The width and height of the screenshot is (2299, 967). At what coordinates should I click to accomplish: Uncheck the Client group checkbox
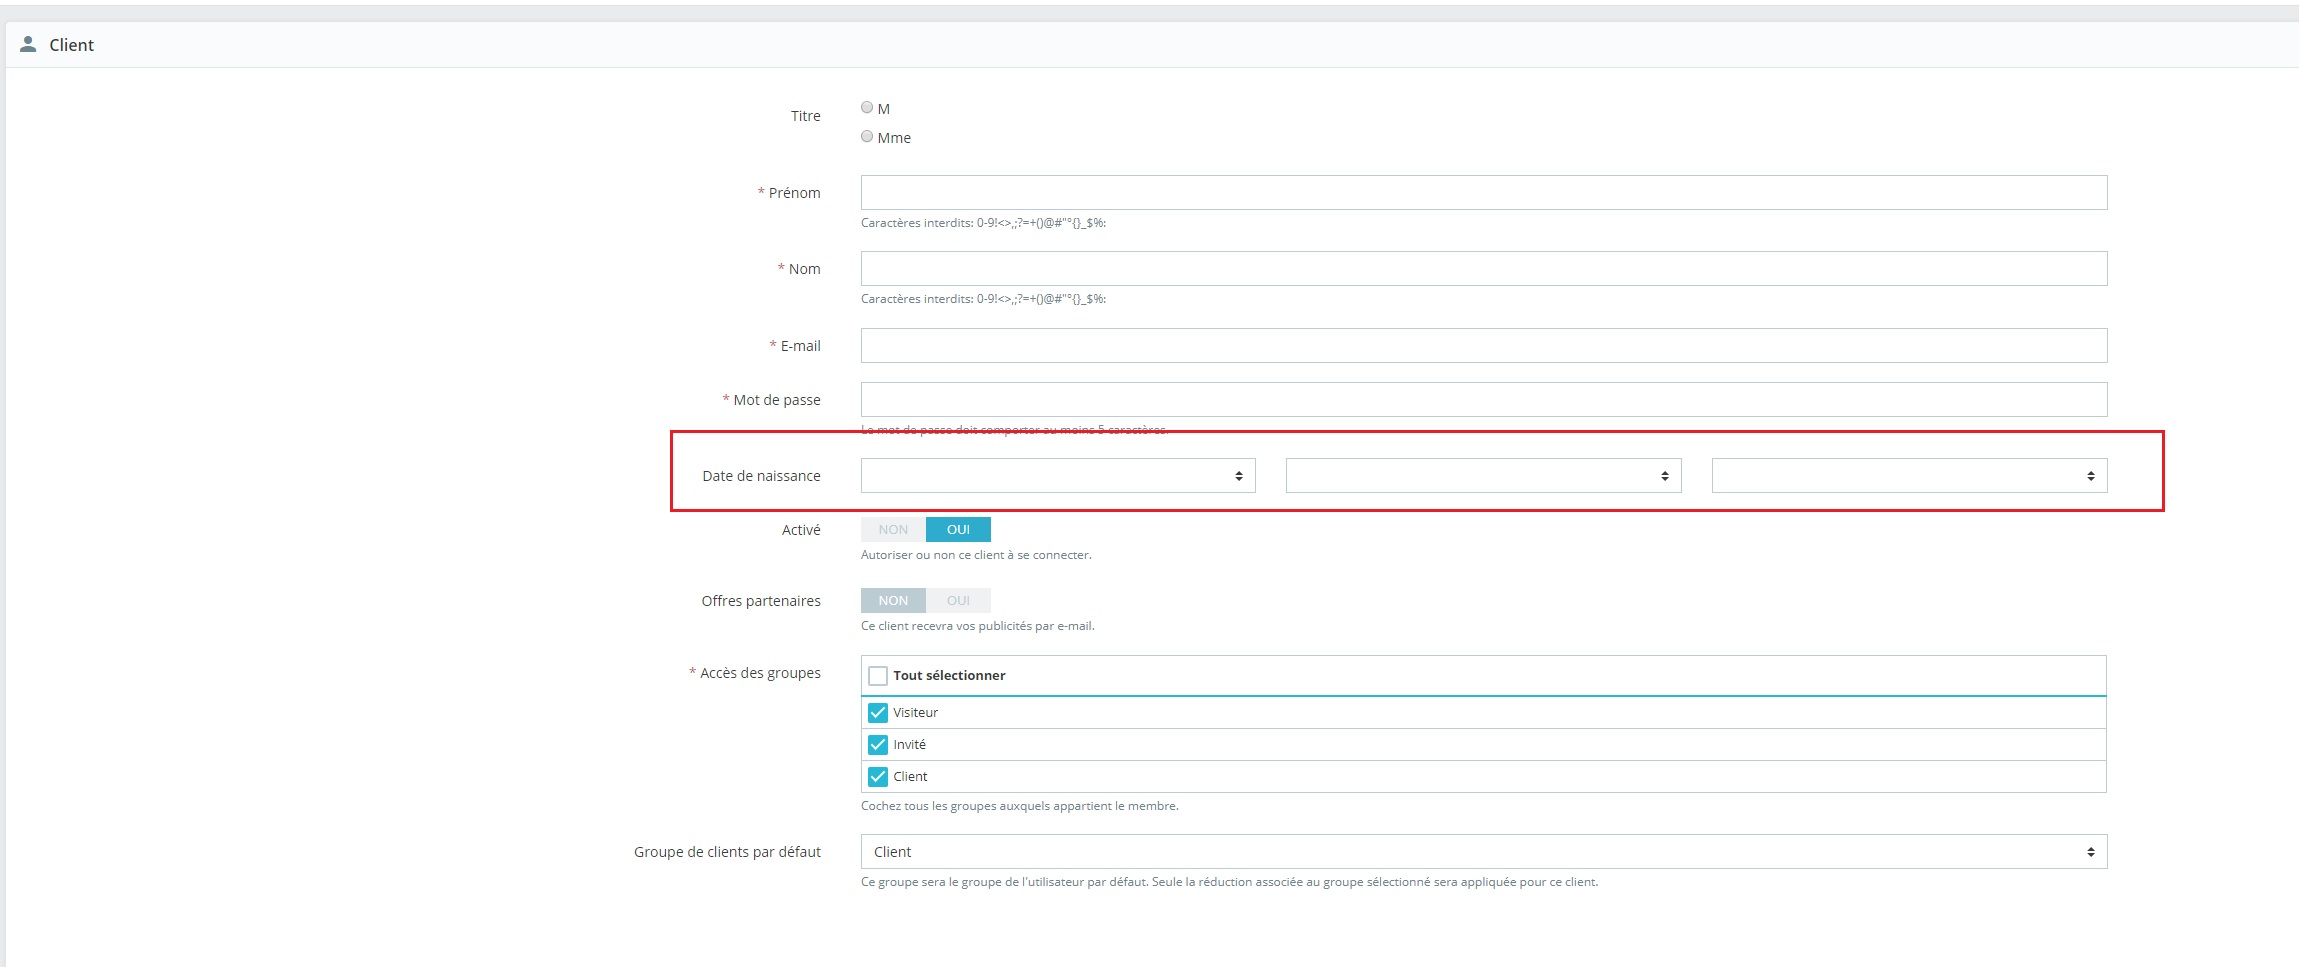click(878, 776)
